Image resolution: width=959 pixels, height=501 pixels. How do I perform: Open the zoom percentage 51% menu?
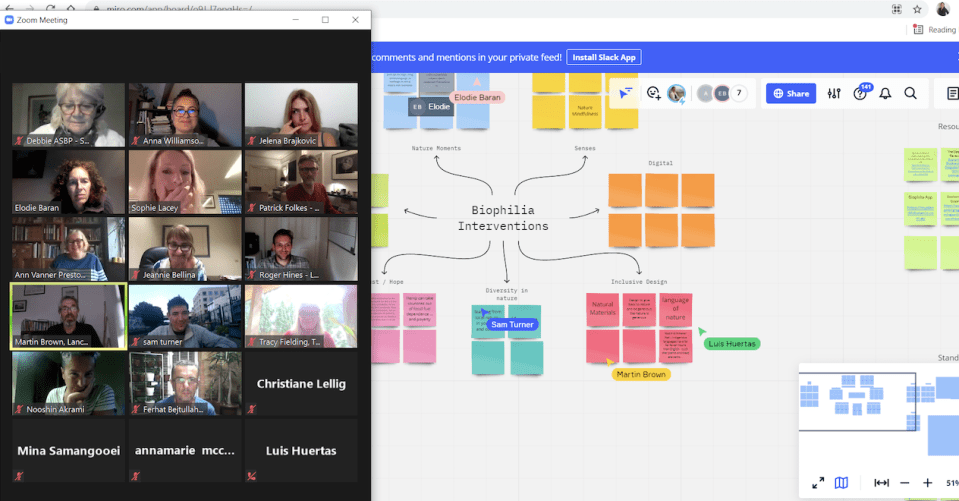coord(949,482)
